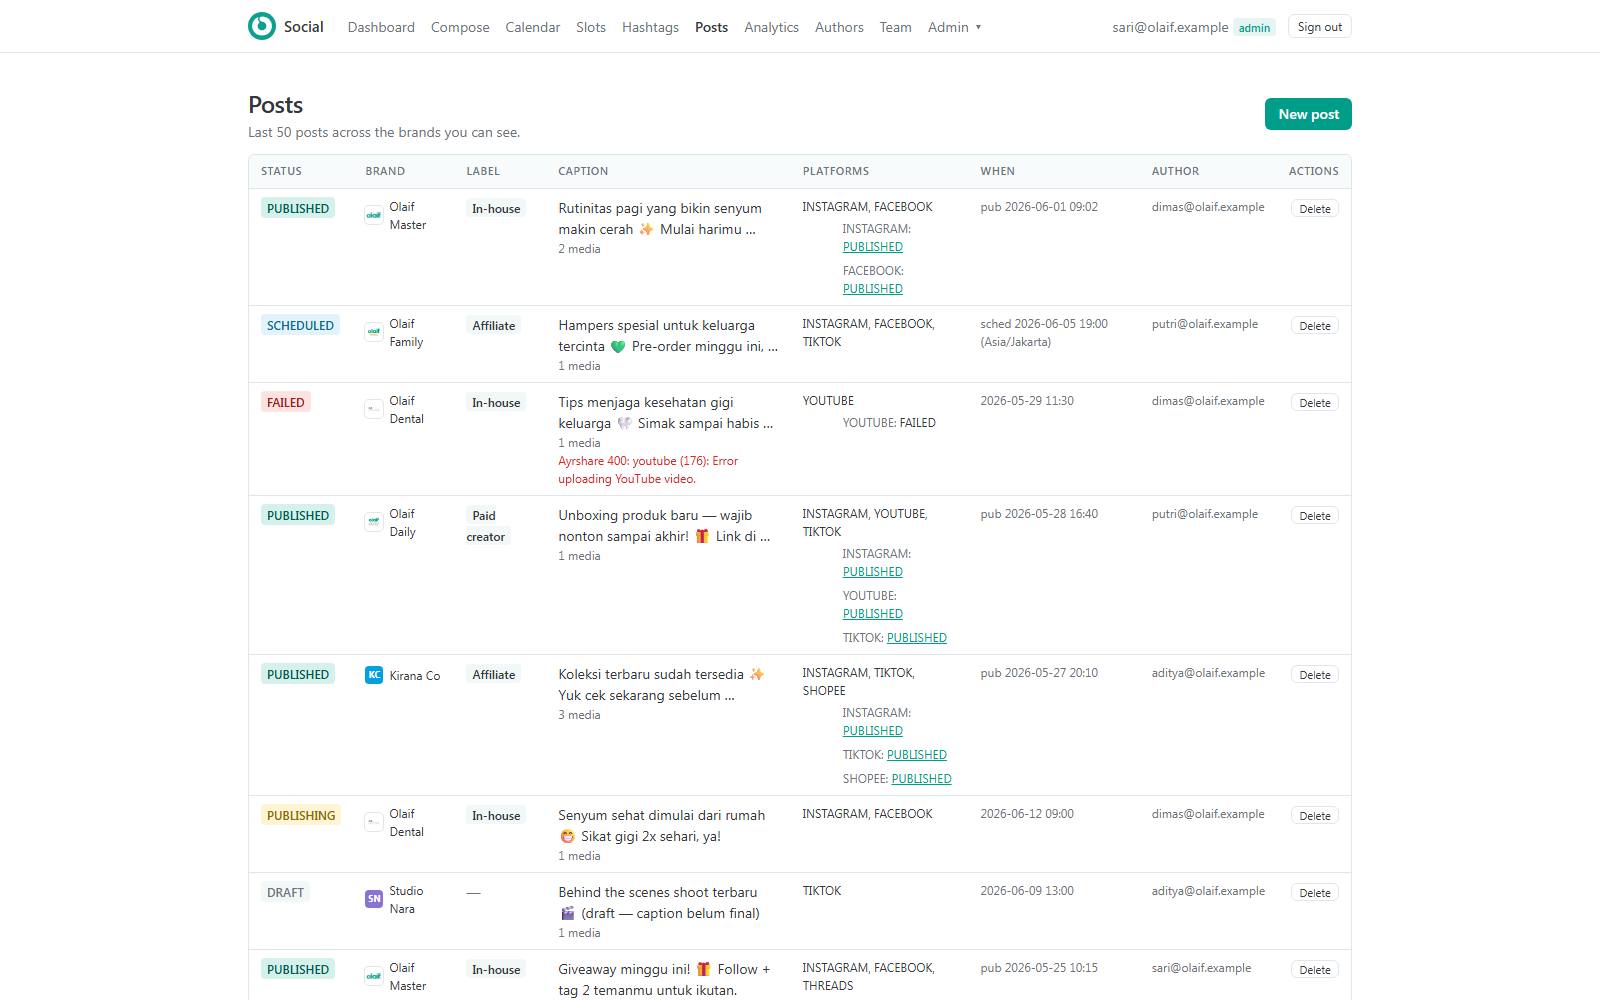
Task: Click the DRAFT status badge
Action: [x=285, y=892]
